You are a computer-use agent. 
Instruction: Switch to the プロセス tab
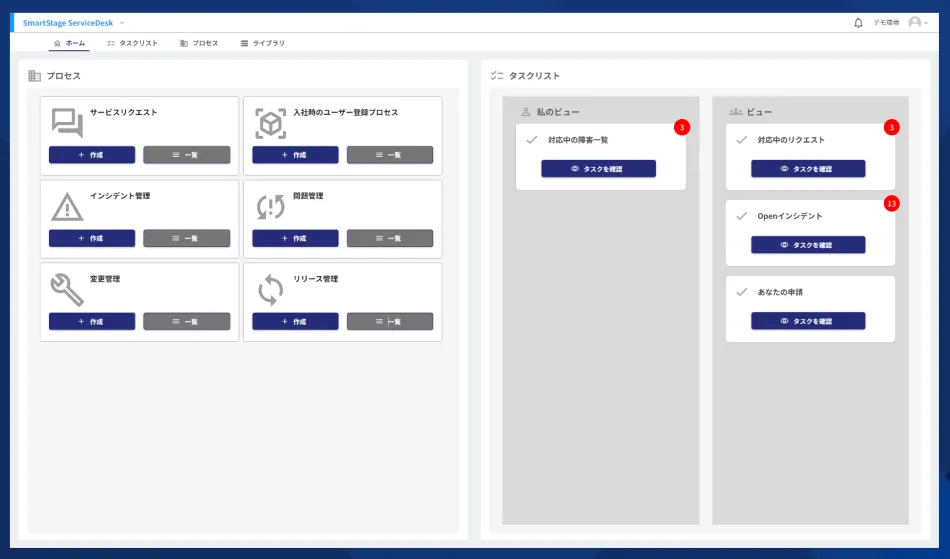[199, 43]
